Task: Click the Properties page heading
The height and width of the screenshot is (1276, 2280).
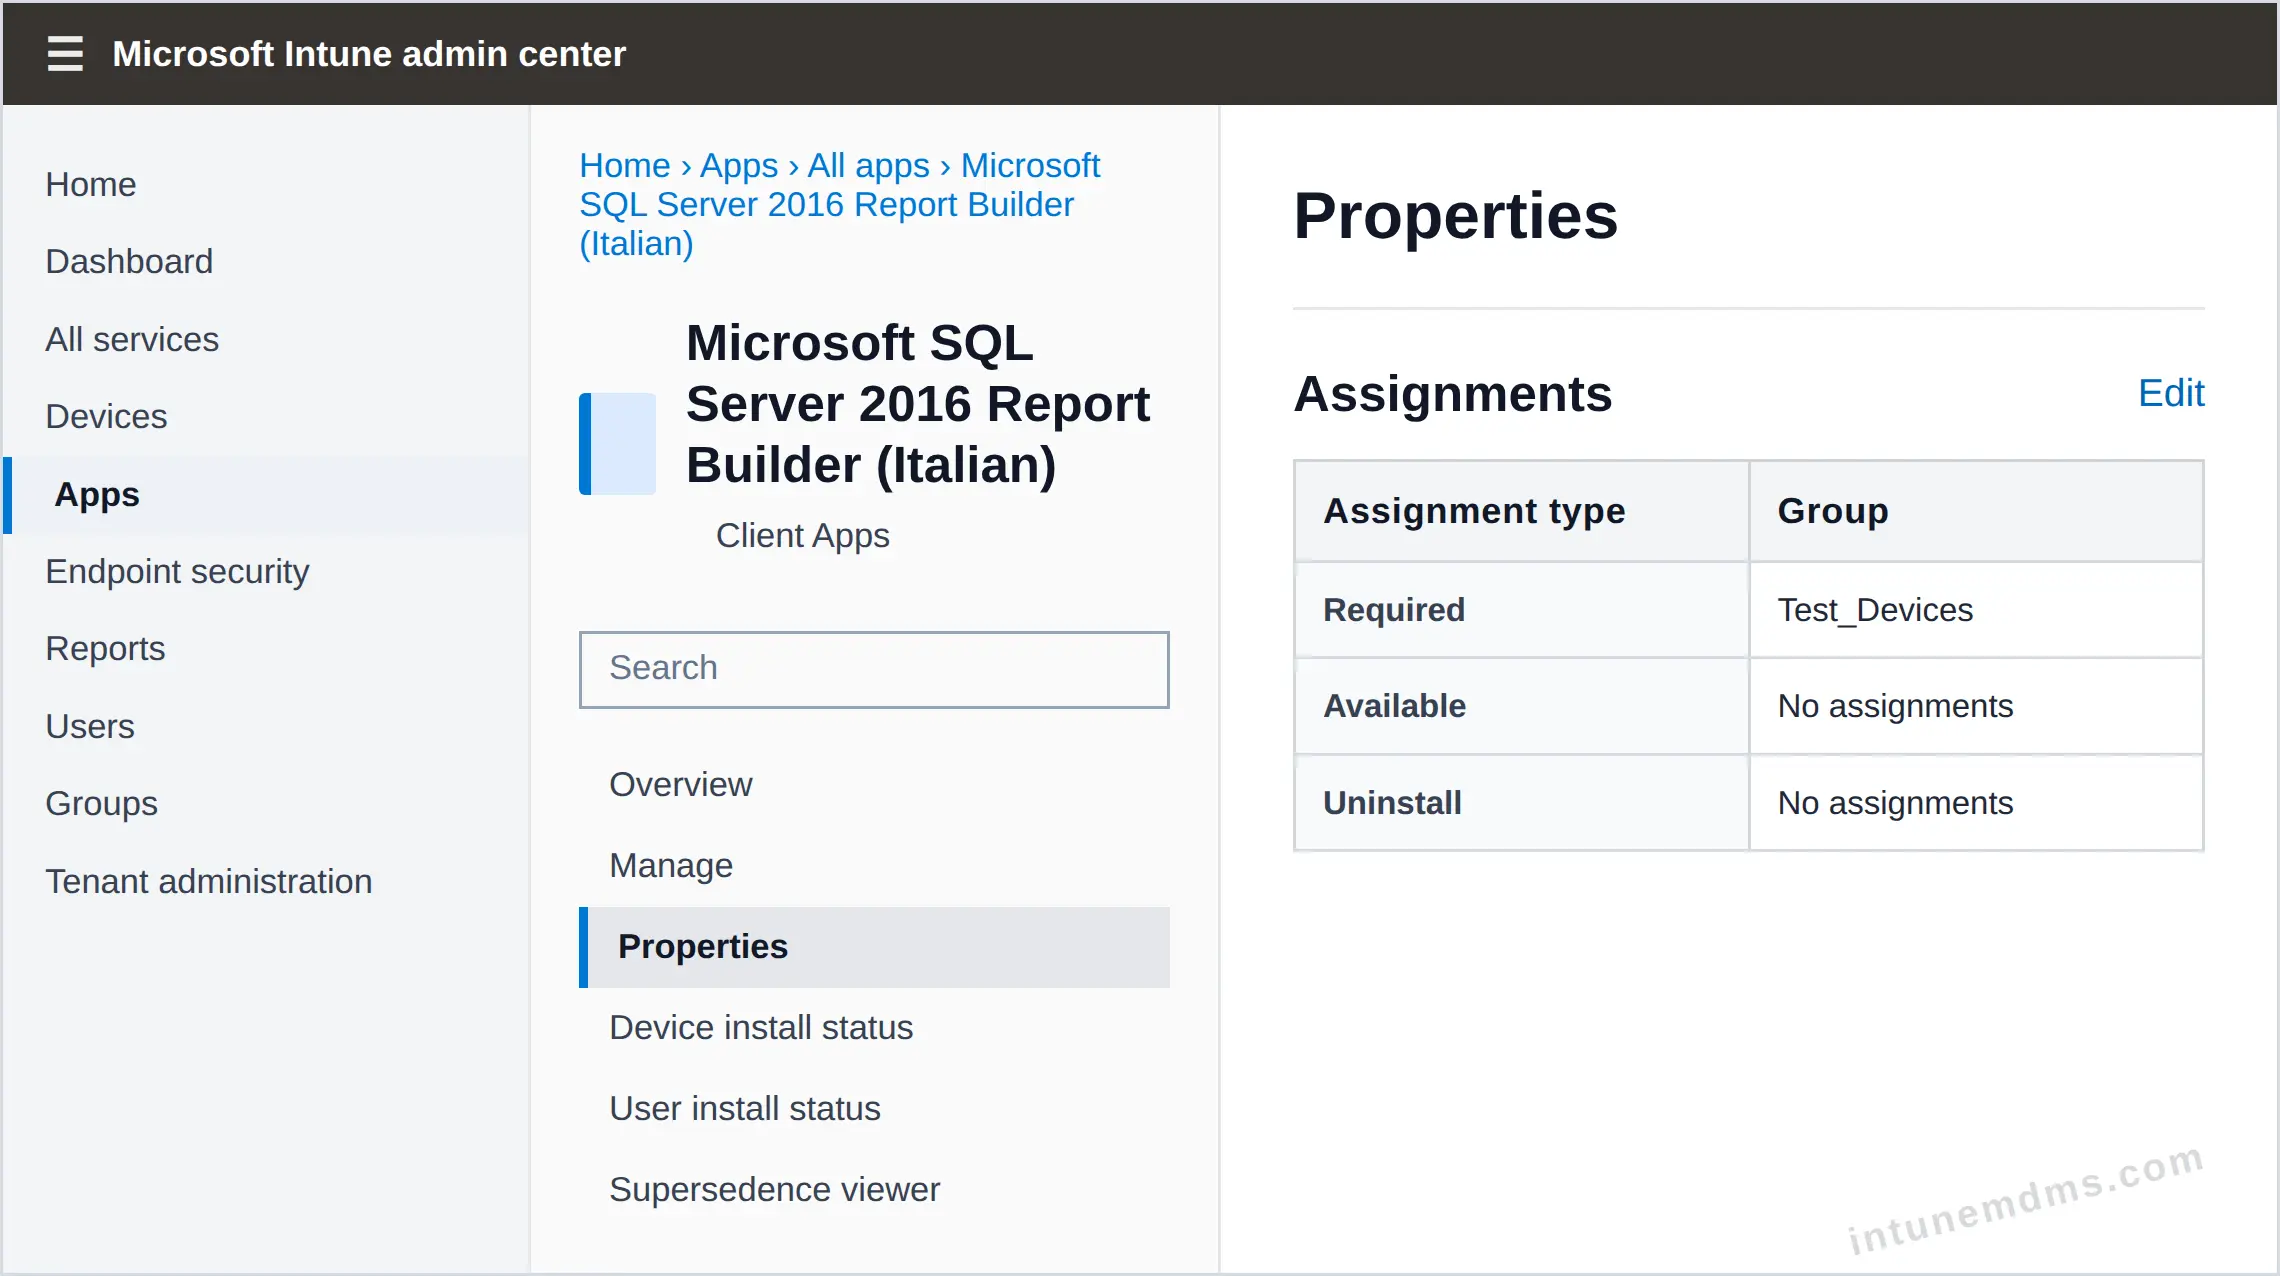Action: 1456,216
